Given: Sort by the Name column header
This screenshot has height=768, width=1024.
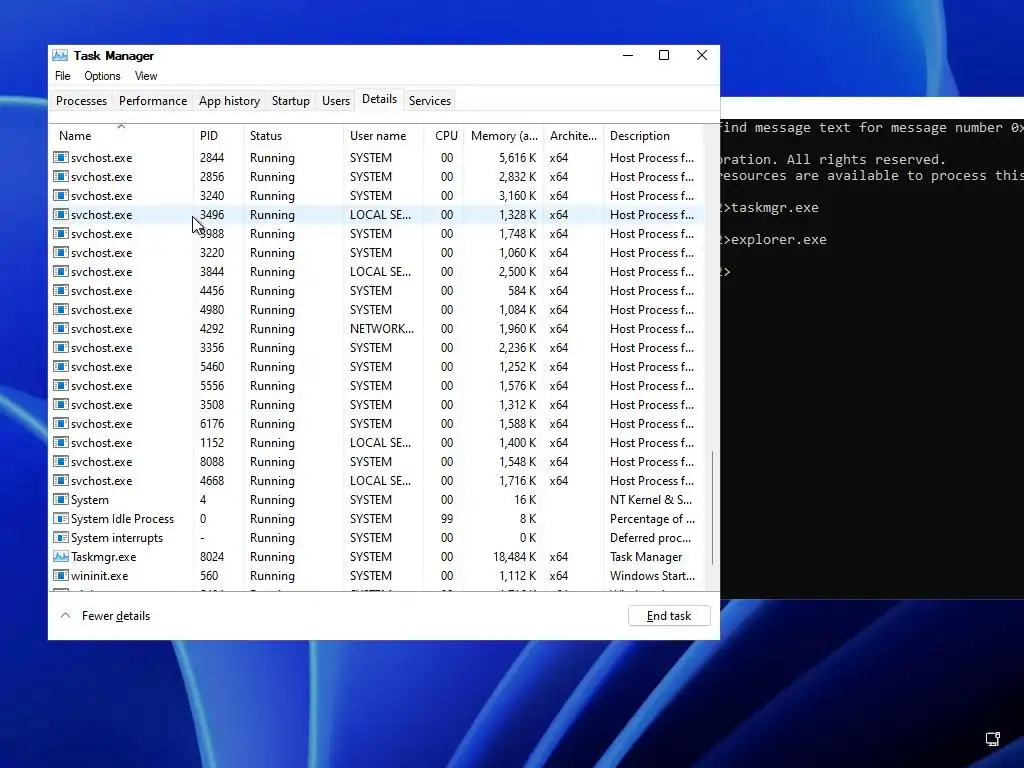Looking at the screenshot, I should coord(121,135).
